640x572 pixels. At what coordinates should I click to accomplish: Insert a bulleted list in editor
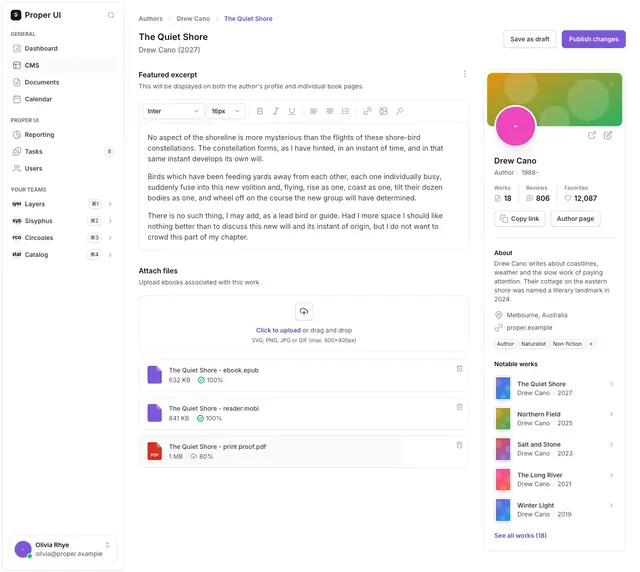click(346, 111)
